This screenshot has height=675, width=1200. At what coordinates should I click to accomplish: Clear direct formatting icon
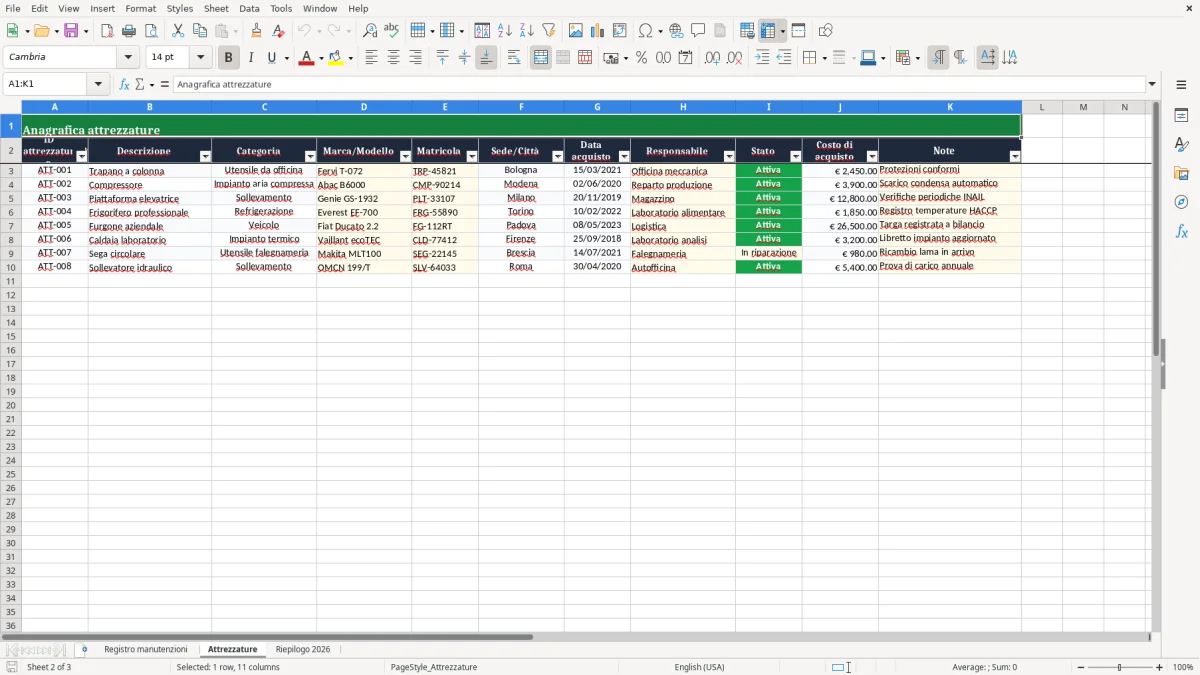279,31
